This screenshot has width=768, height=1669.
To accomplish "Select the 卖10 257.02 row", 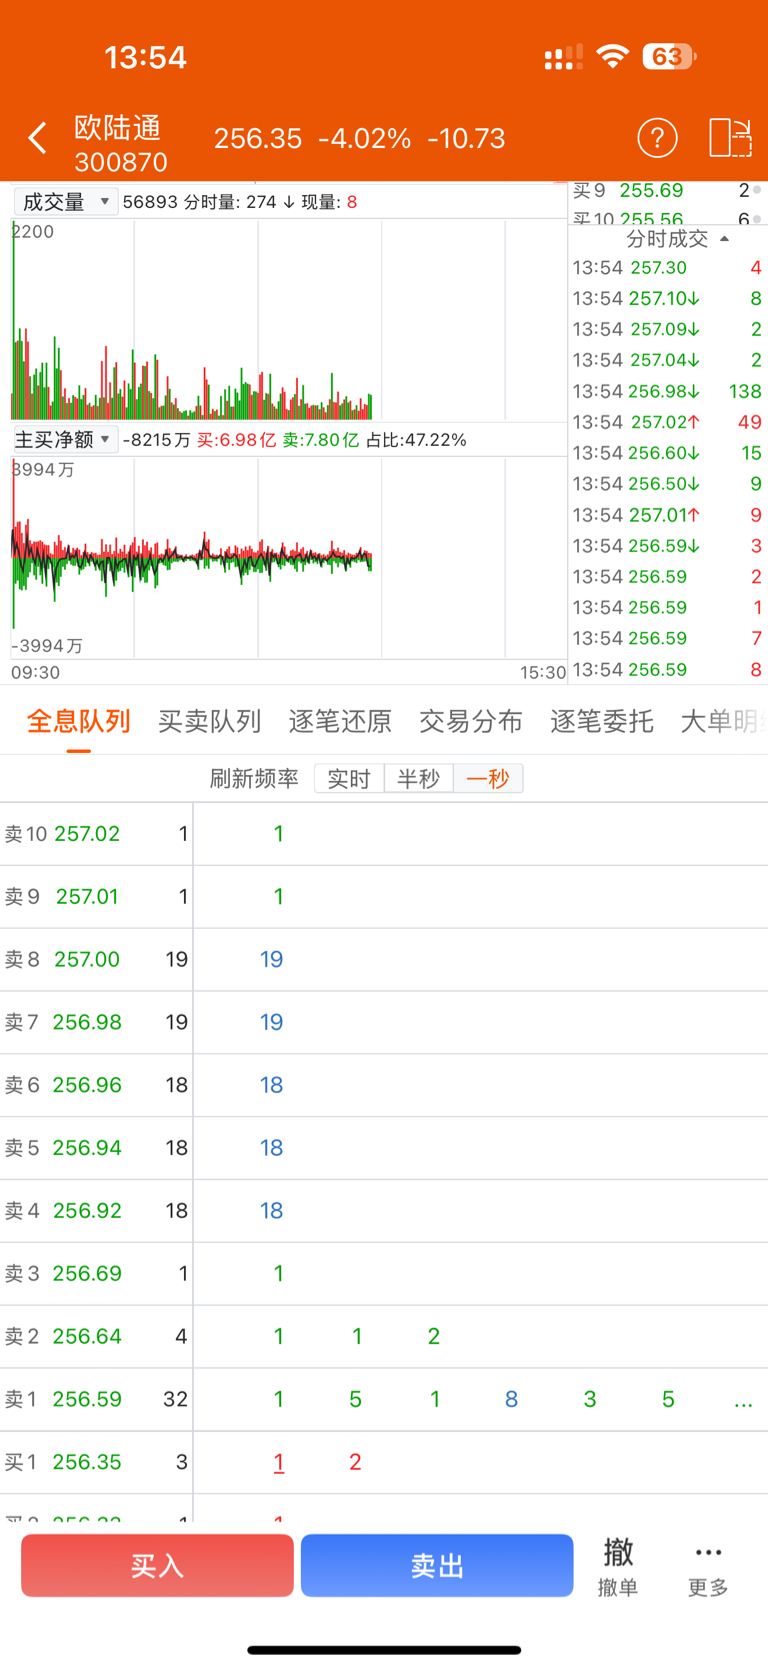I will [x=384, y=834].
